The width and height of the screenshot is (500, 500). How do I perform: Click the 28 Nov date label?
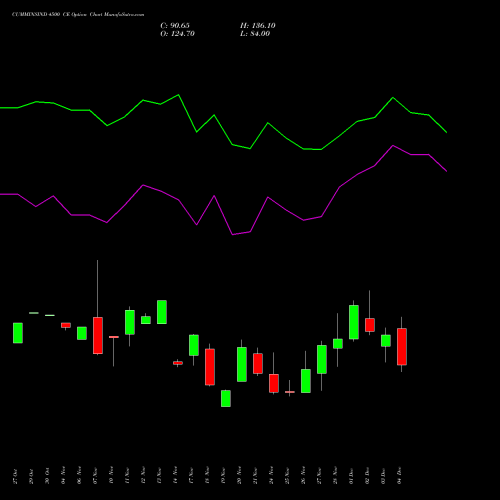point(335,476)
